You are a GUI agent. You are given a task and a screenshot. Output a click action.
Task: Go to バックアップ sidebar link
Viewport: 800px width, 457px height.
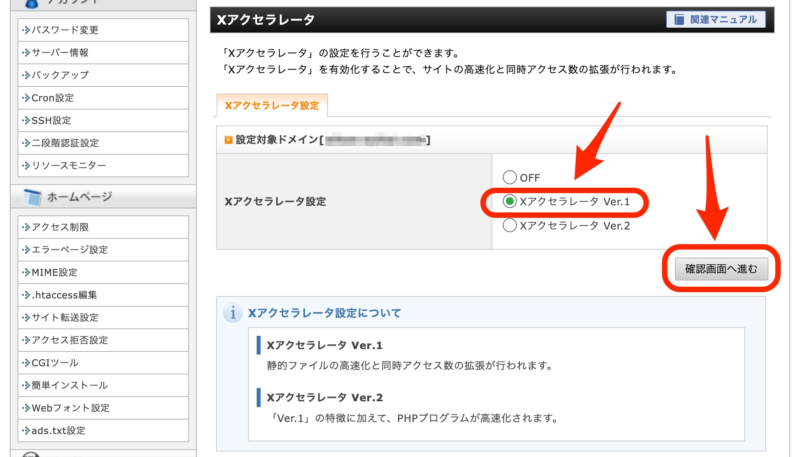pyautogui.click(x=103, y=75)
